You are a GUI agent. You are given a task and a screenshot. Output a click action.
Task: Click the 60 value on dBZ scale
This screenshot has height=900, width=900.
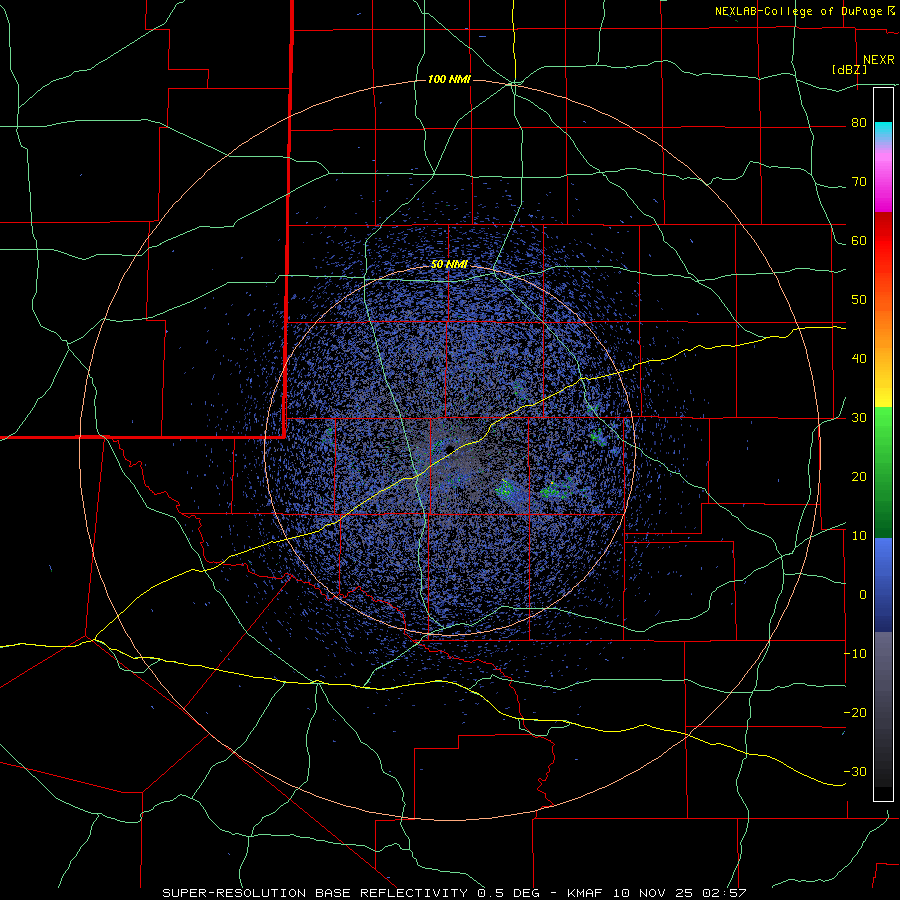(x=859, y=240)
